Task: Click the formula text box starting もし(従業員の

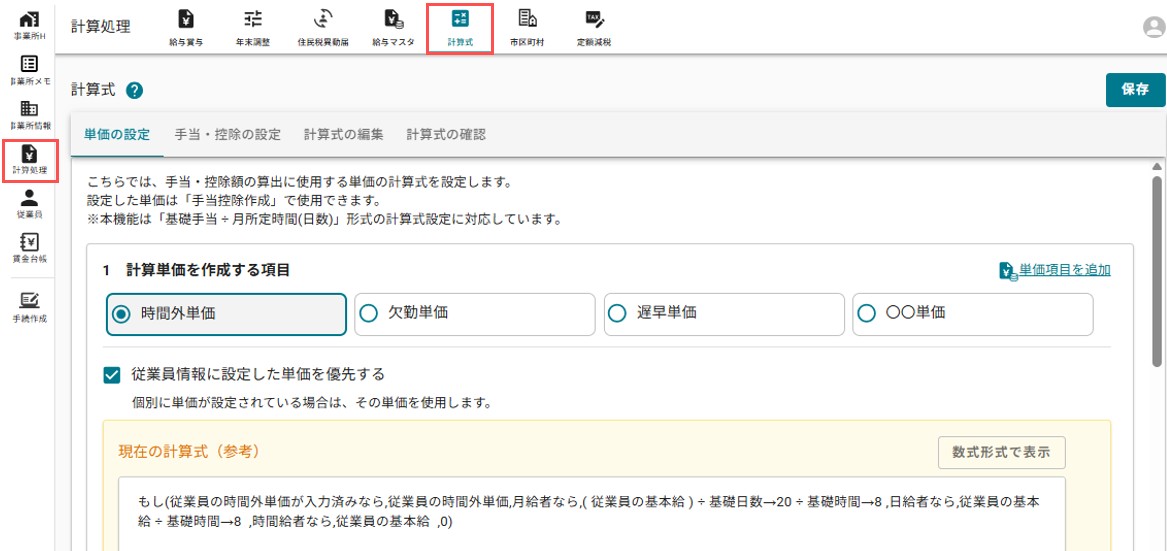Action: coord(592,514)
